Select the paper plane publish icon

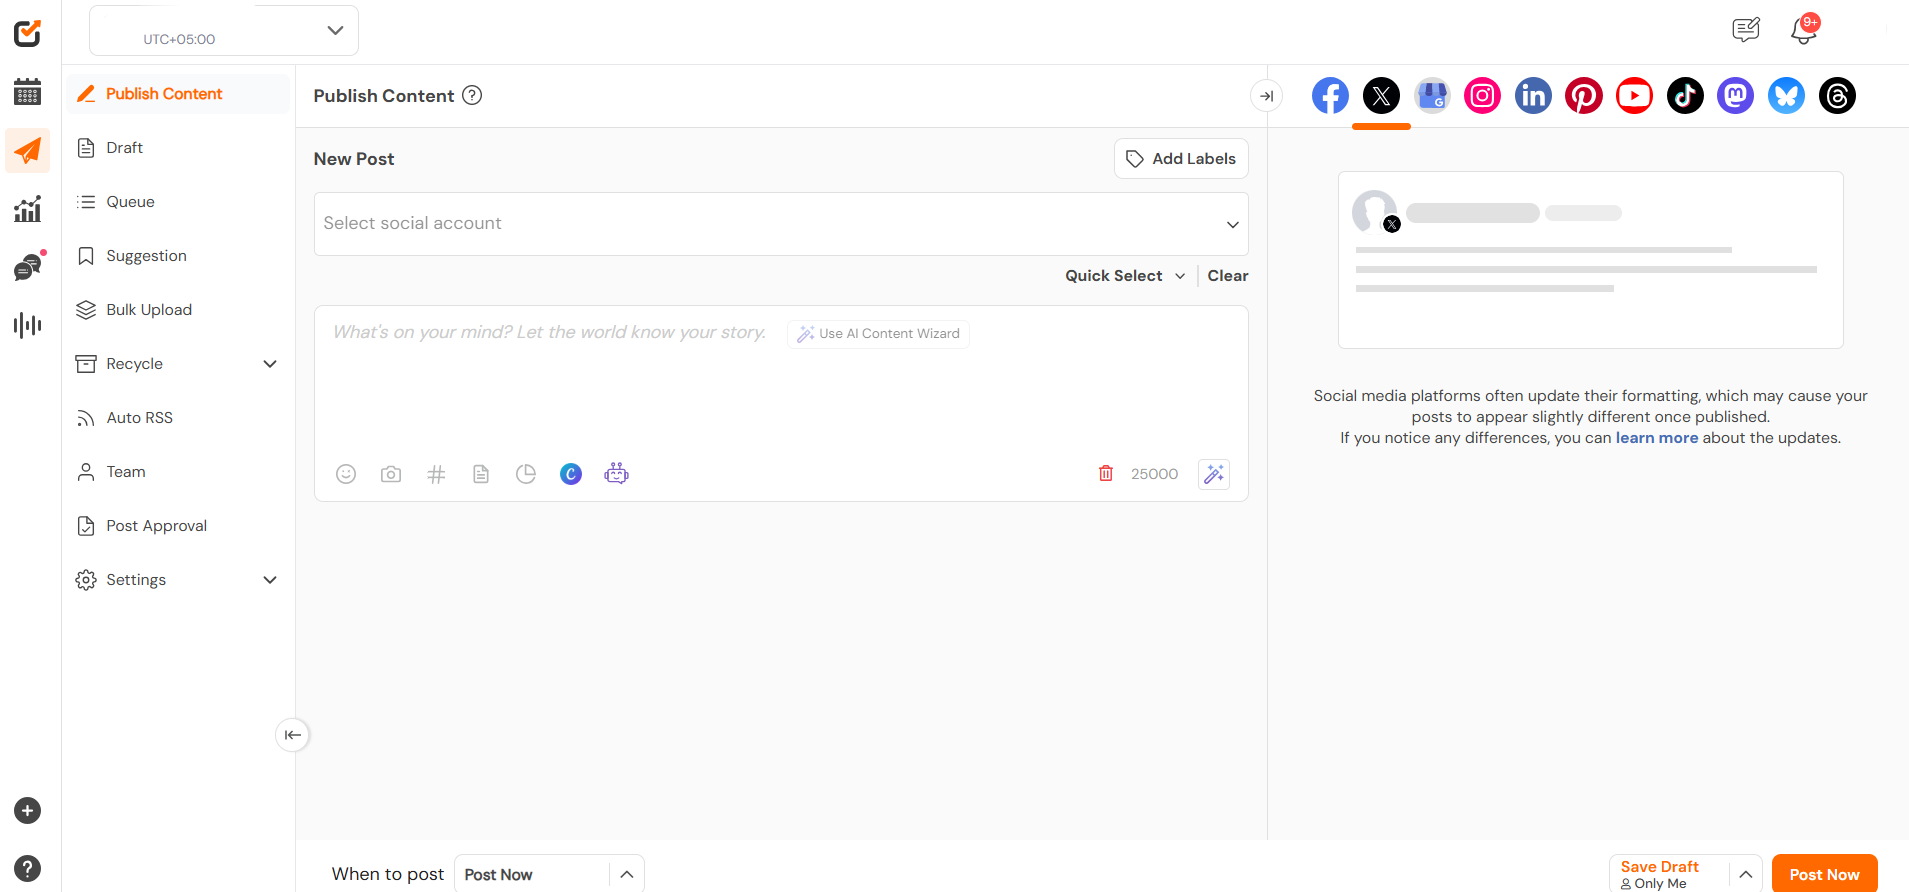click(x=28, y=151)
